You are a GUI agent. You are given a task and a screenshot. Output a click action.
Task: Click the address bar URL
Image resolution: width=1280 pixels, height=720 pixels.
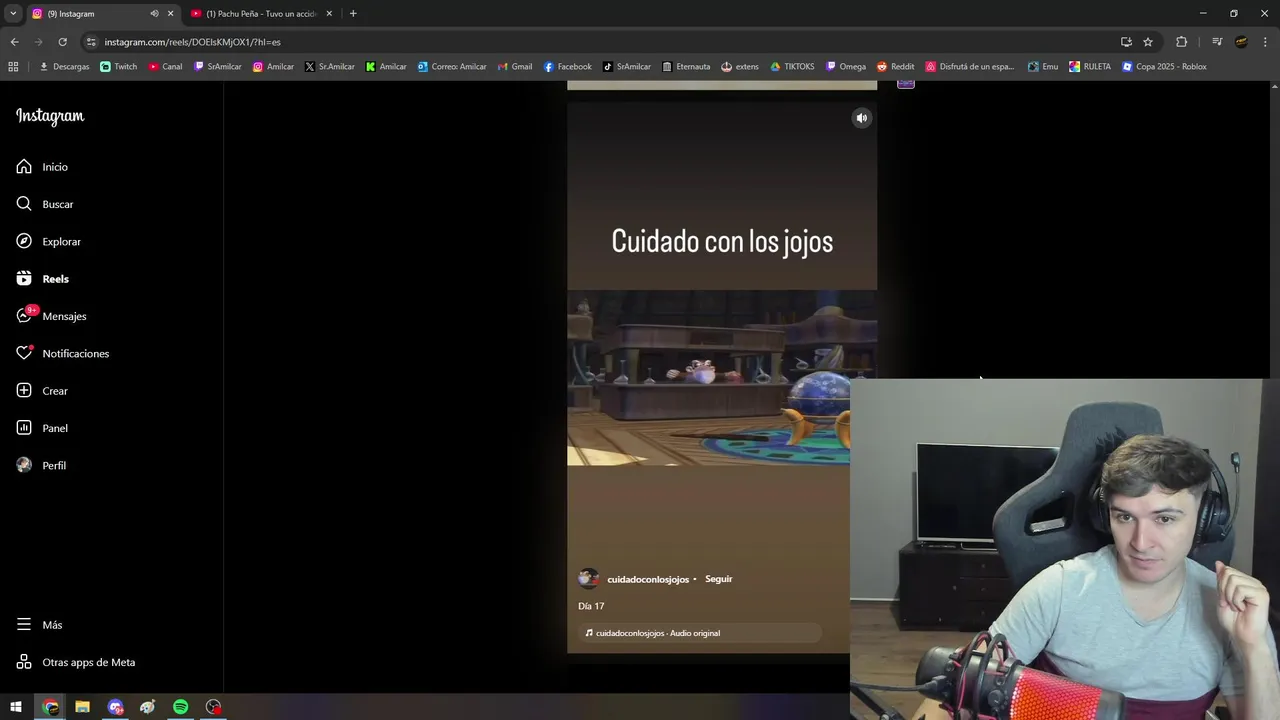[192, 42]
